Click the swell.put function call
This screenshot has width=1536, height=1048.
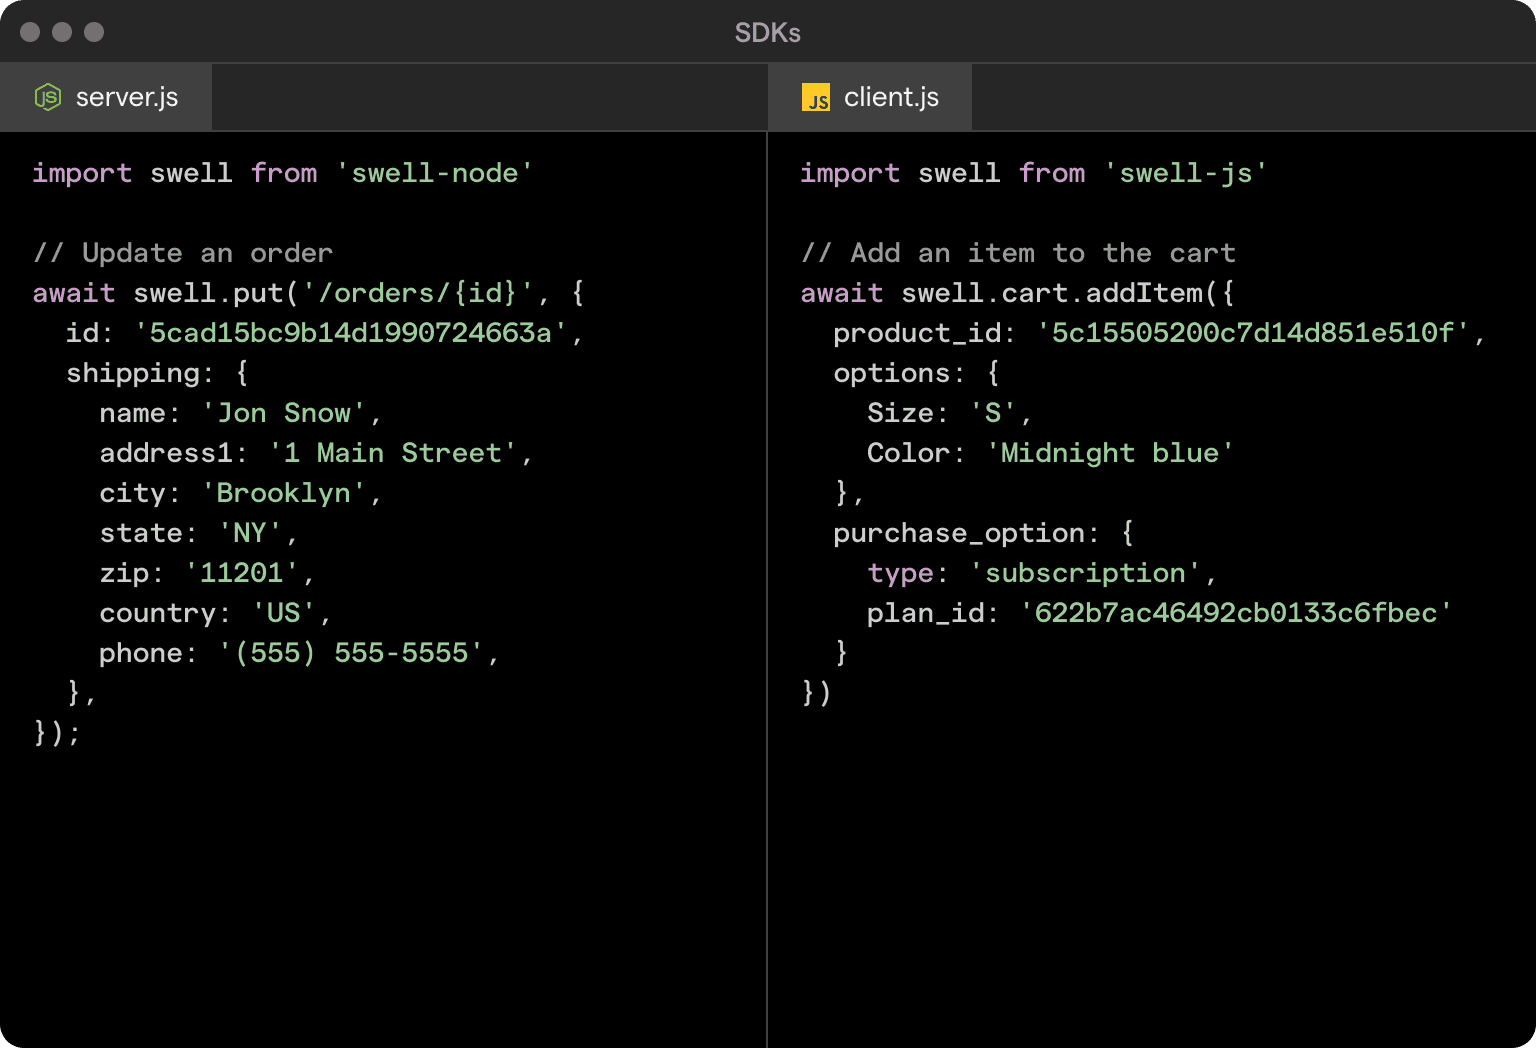(210, 293)
